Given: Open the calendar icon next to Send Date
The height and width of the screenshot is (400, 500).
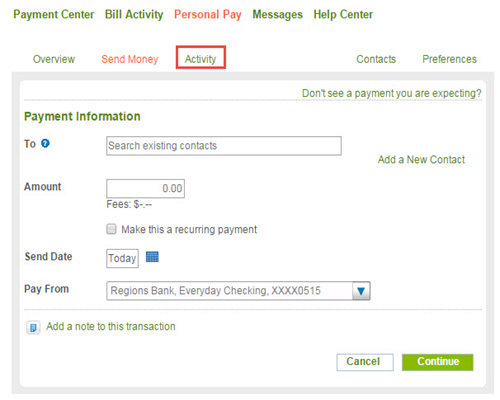Looking at the screenshot, I should tap(152, 257).
